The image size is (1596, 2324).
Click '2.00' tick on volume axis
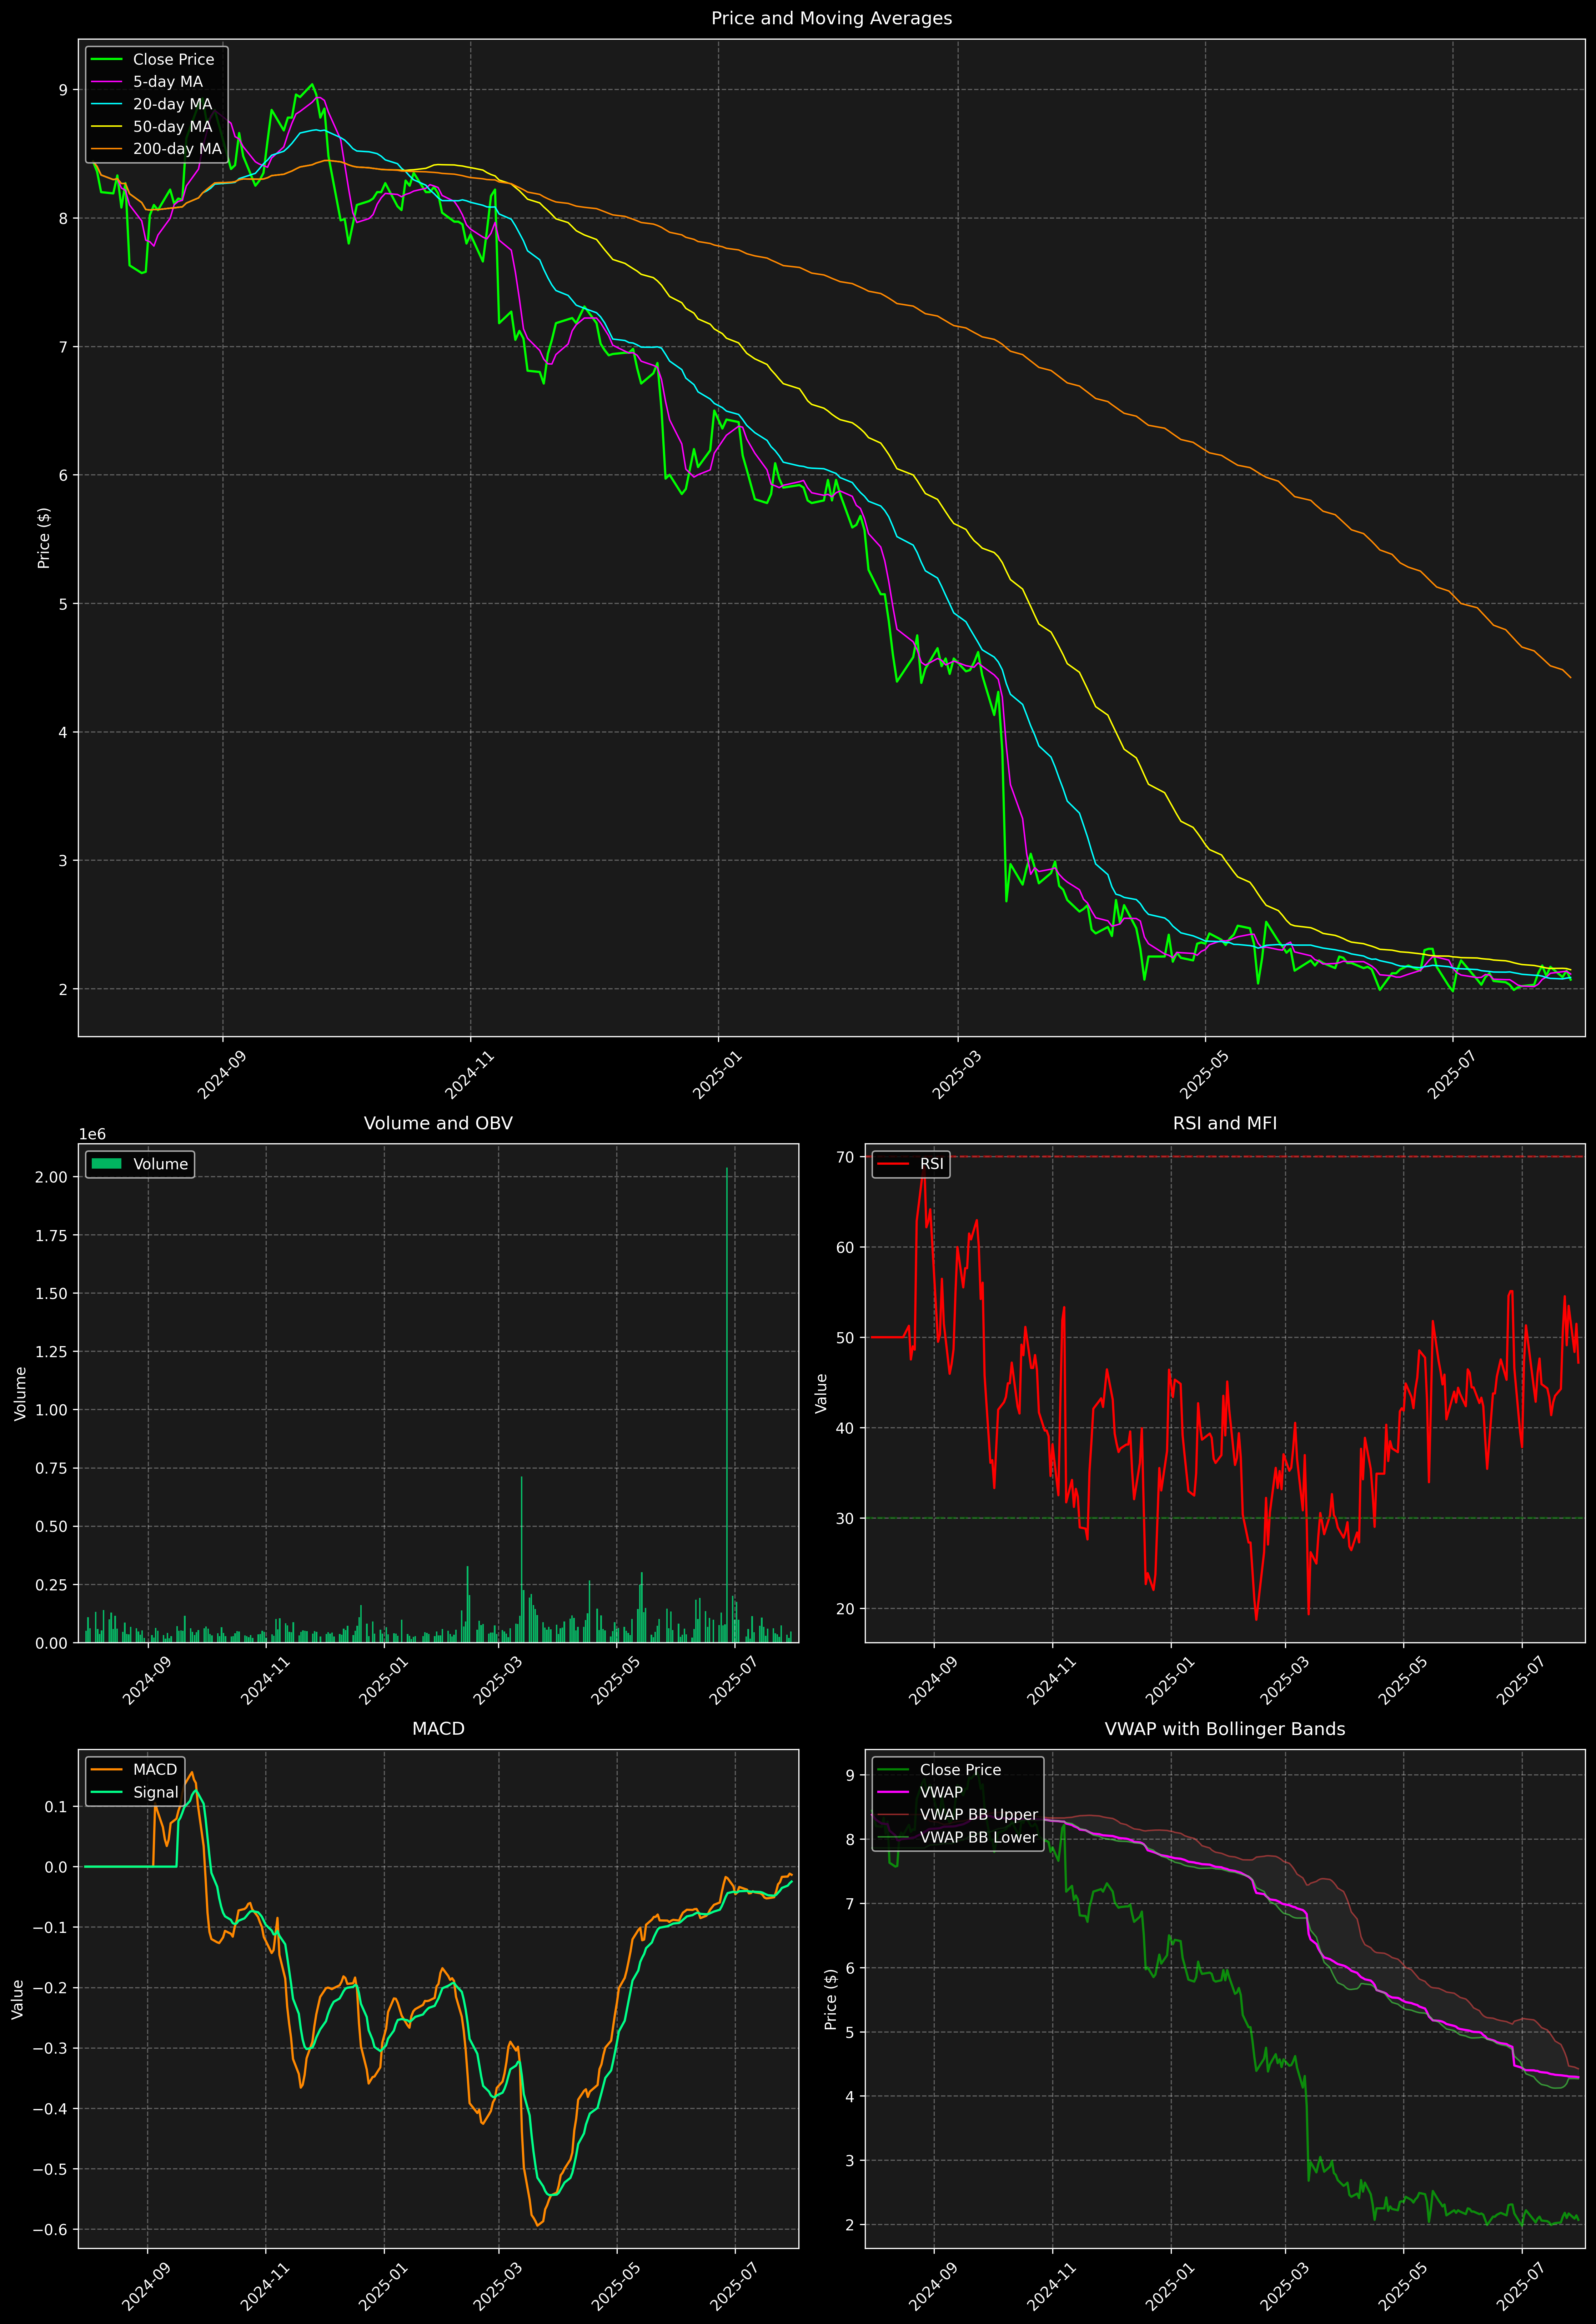[x=51, y=1177]
